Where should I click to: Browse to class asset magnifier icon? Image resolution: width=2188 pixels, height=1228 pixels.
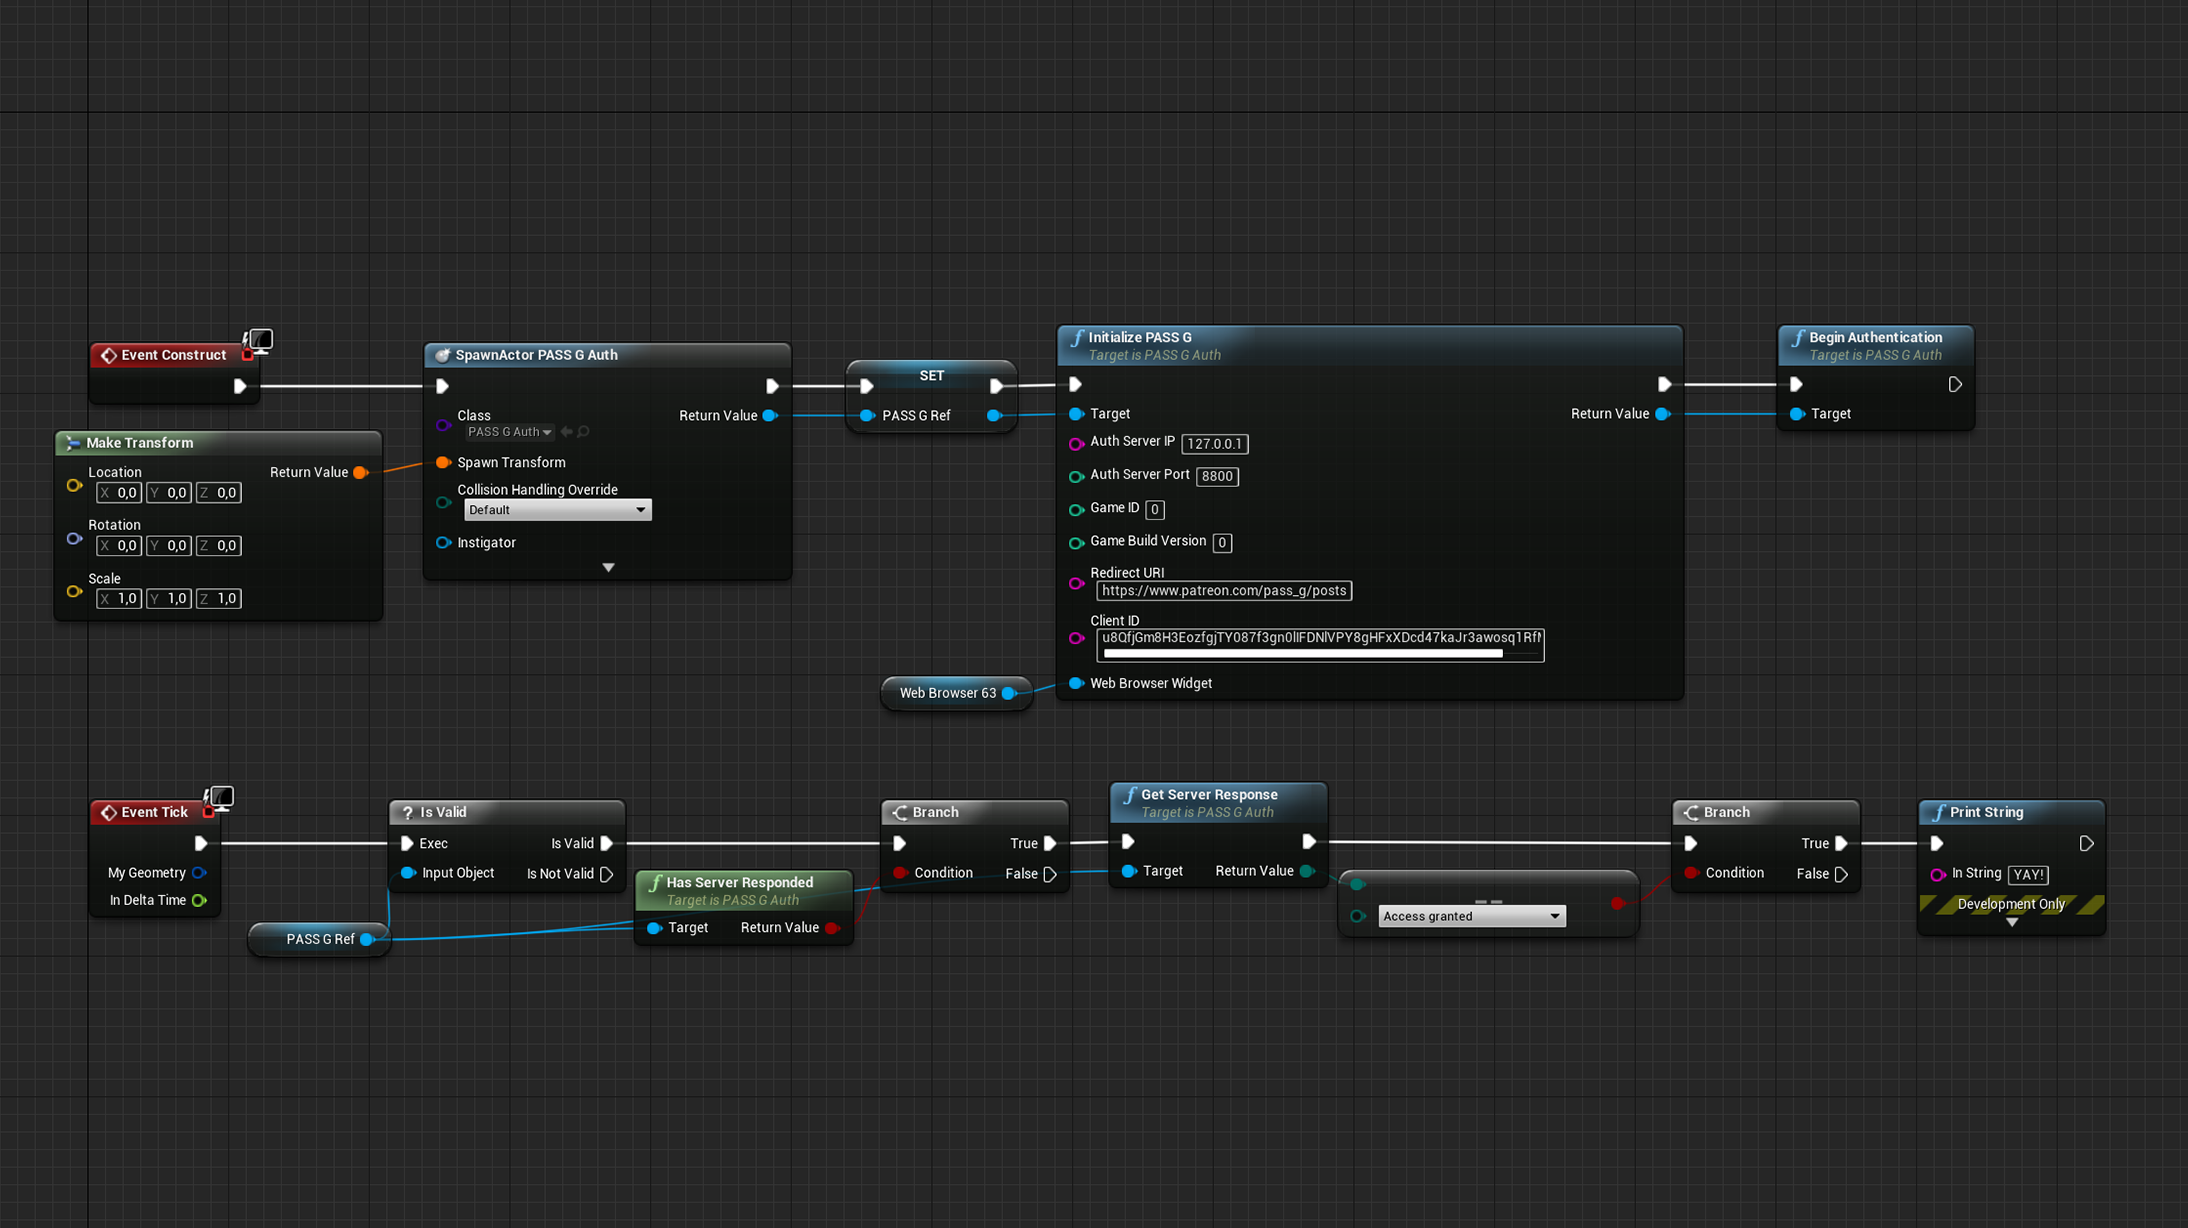click(x=584, y=432)
